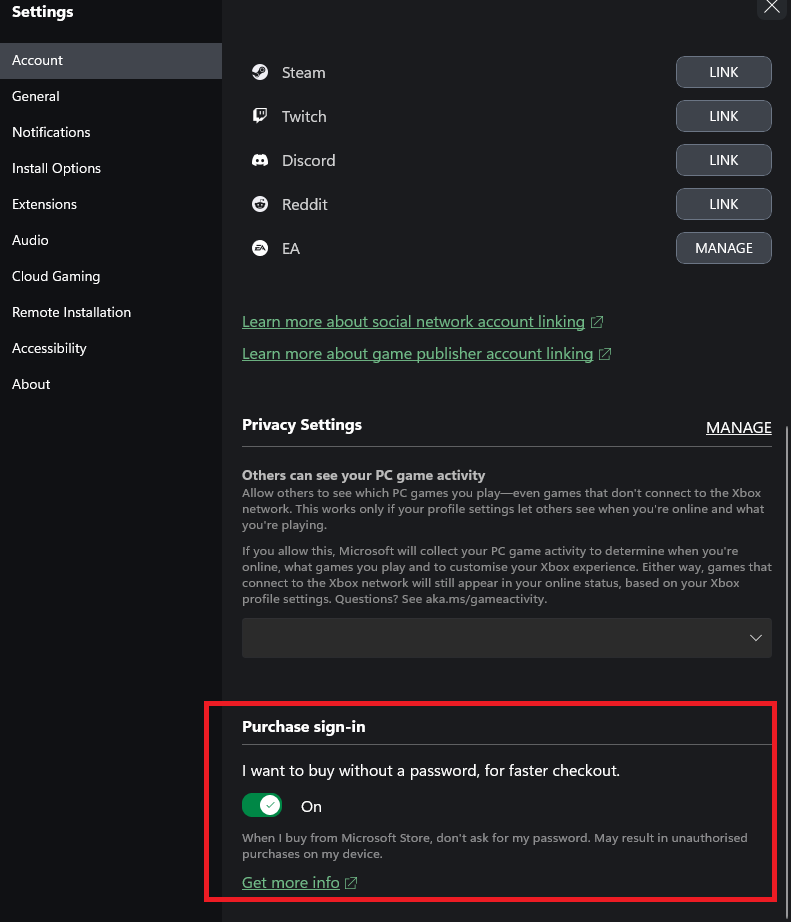
Task: Select Cloud Gaming in the sidebar
Action: [56, 276]
